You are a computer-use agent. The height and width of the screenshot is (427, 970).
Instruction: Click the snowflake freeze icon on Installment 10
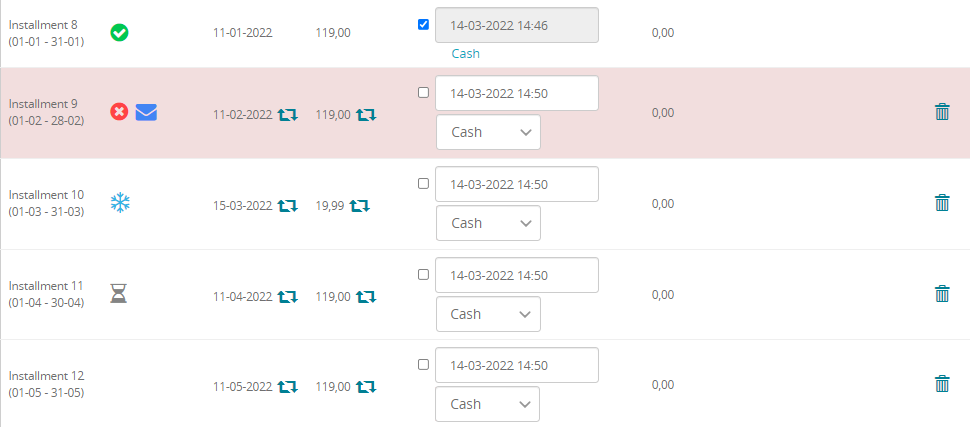pyautogui.click(x=120, y=203)
